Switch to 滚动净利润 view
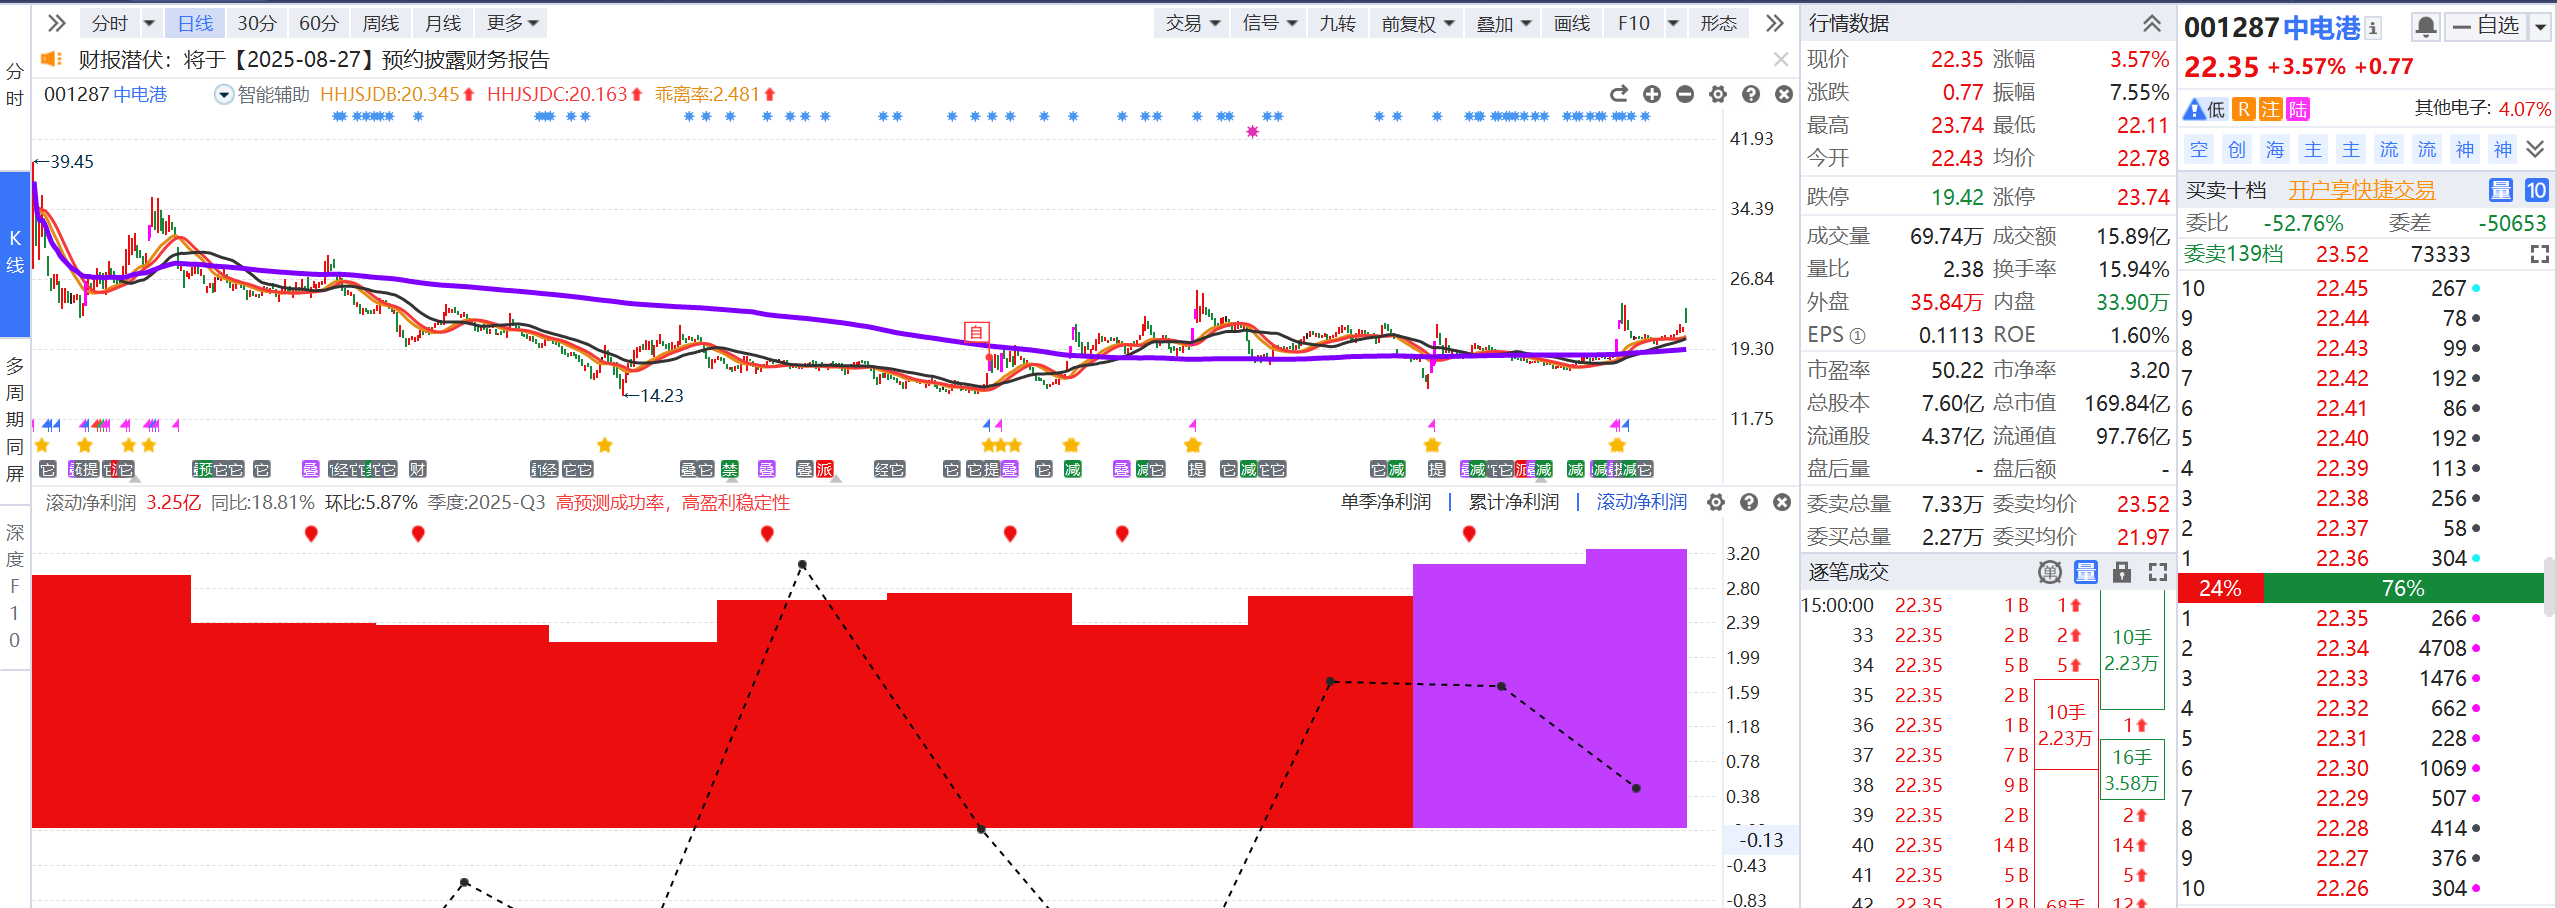 1642,502
